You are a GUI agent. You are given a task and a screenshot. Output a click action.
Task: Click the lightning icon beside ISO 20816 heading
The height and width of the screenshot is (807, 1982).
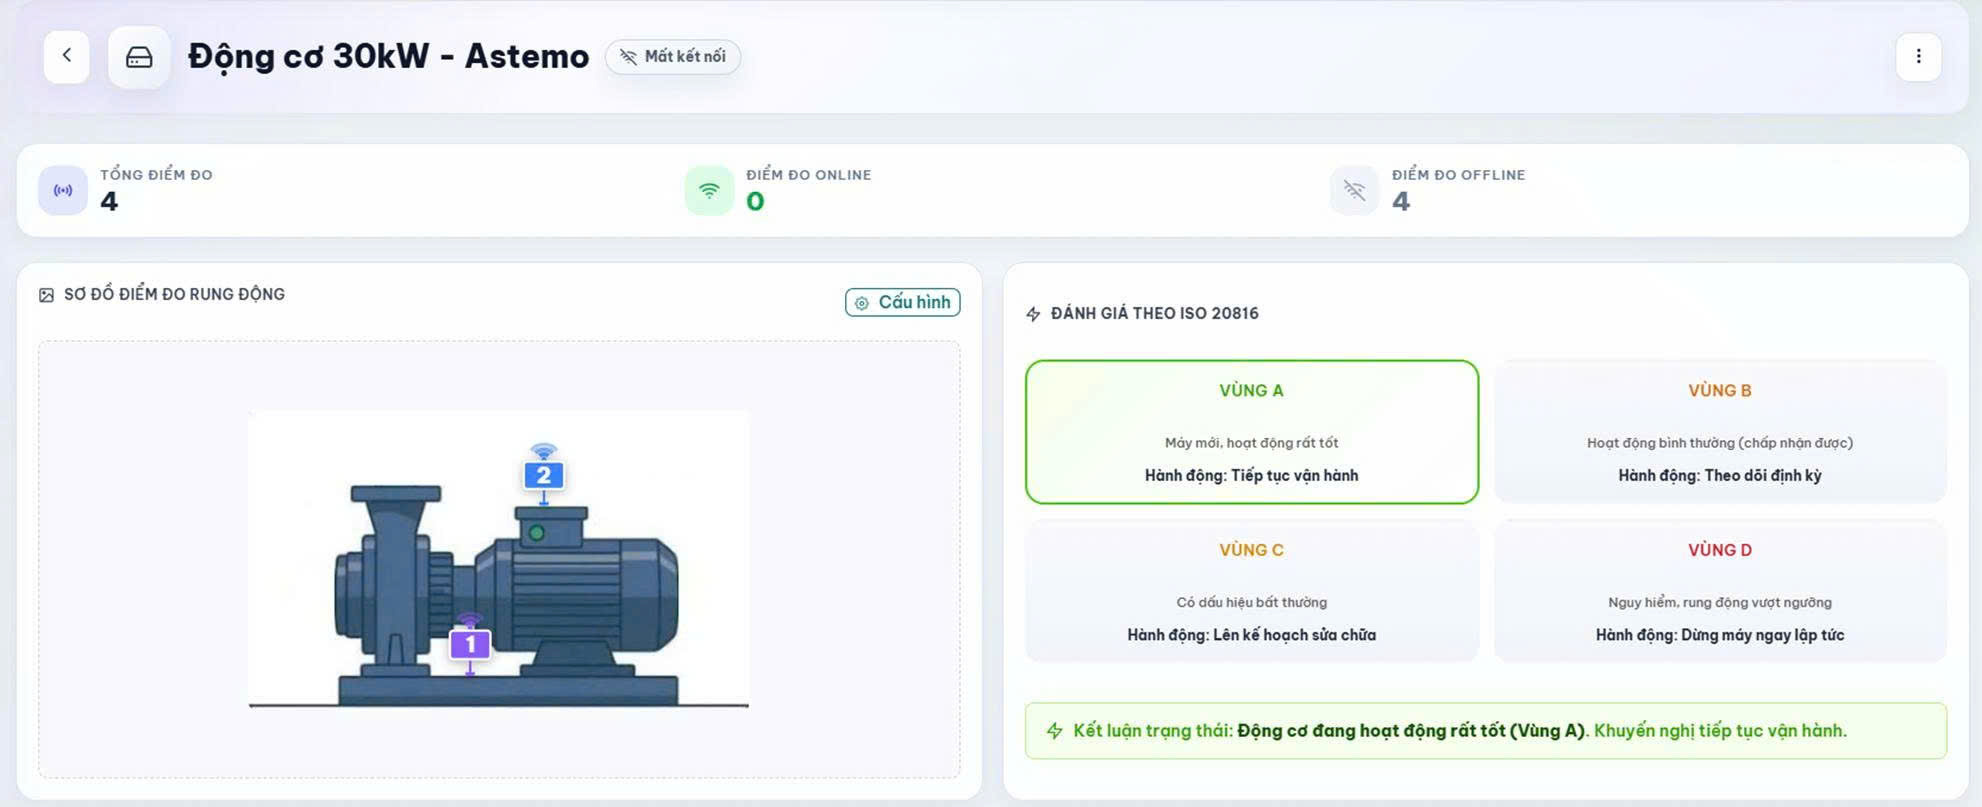pos(1033,314)
